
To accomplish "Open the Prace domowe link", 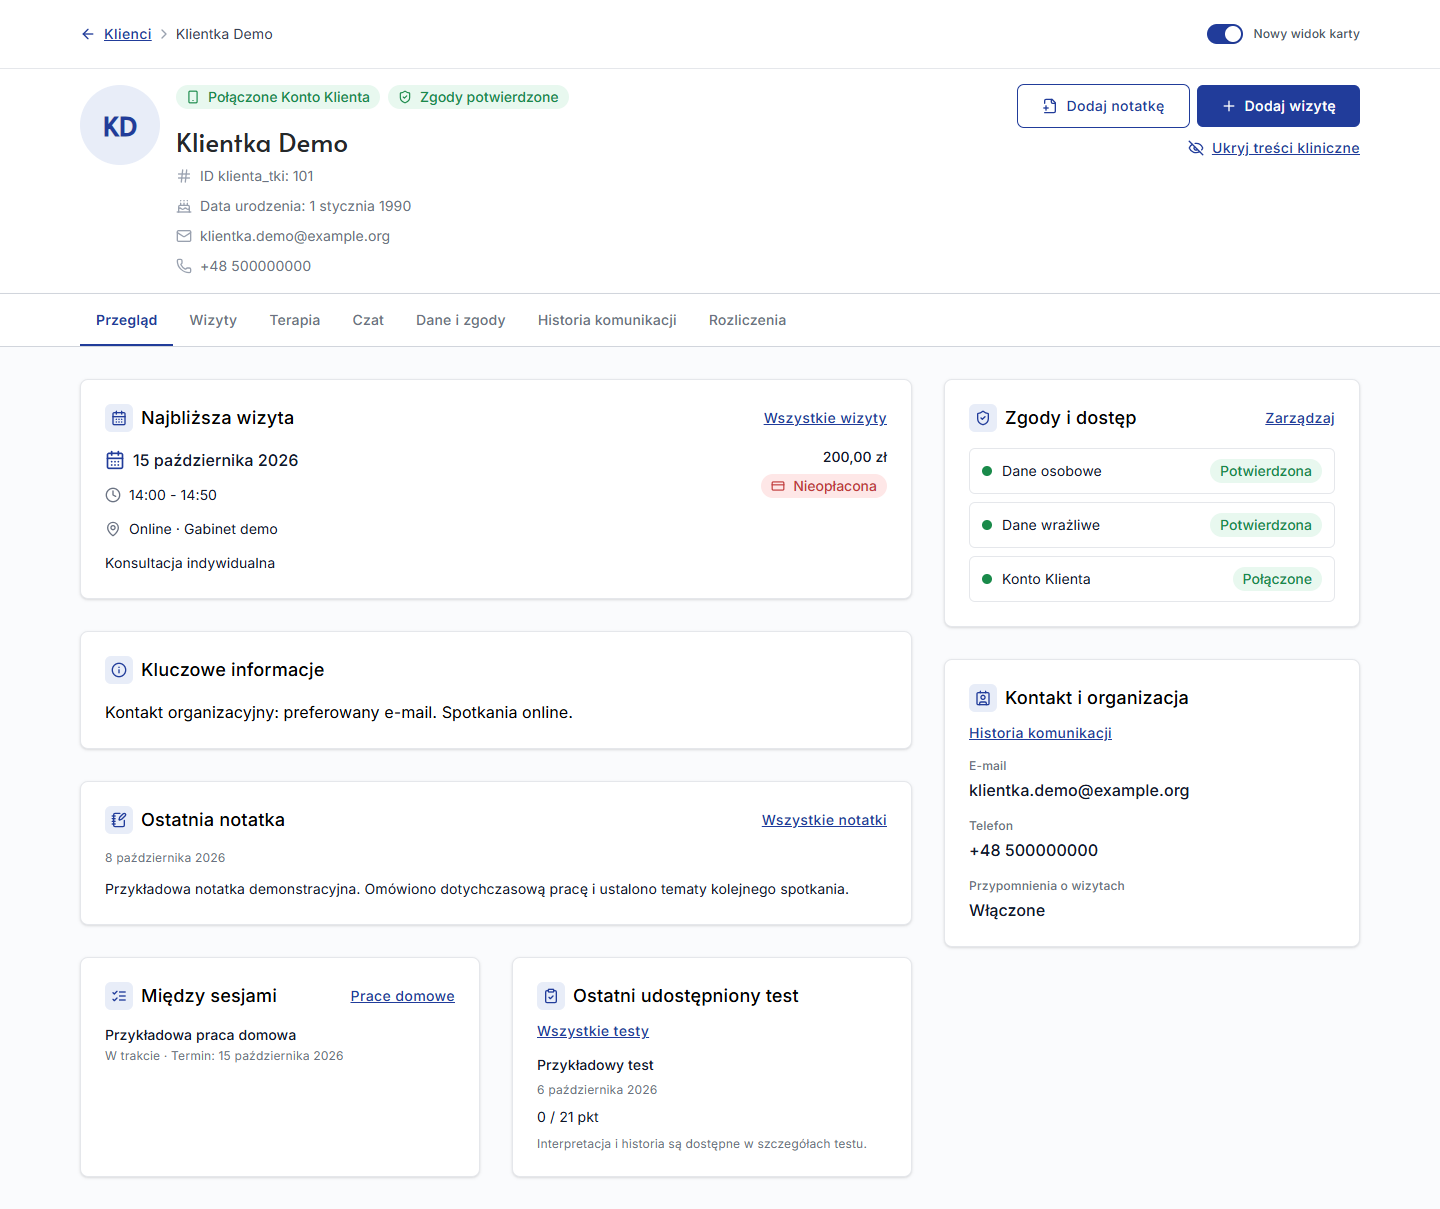I will pyautogui.click(x=403, y=996).
